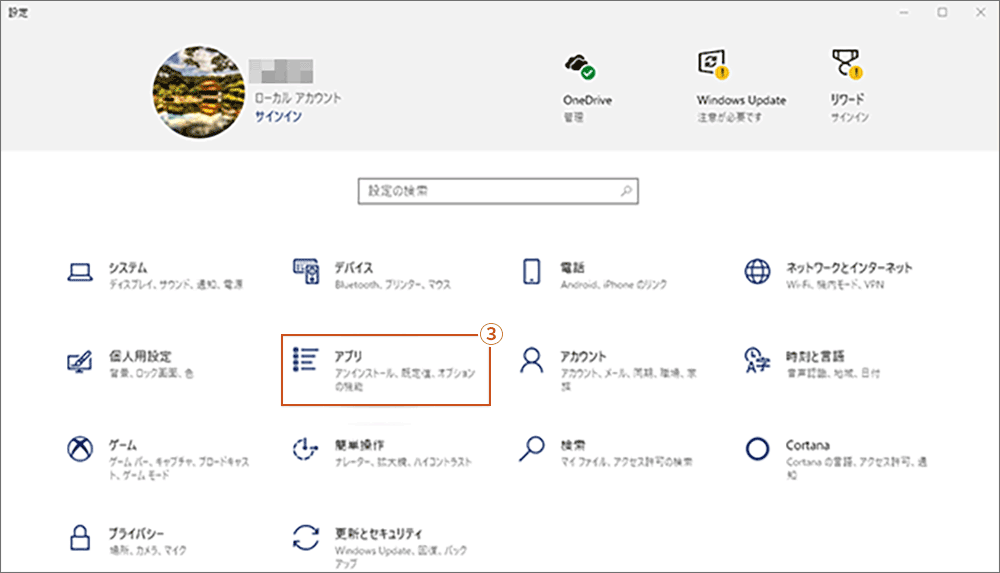Screen dimensions: 1000x573
Task: Open the システム category title
Action: pyautogui.click(x=128, y=267)
